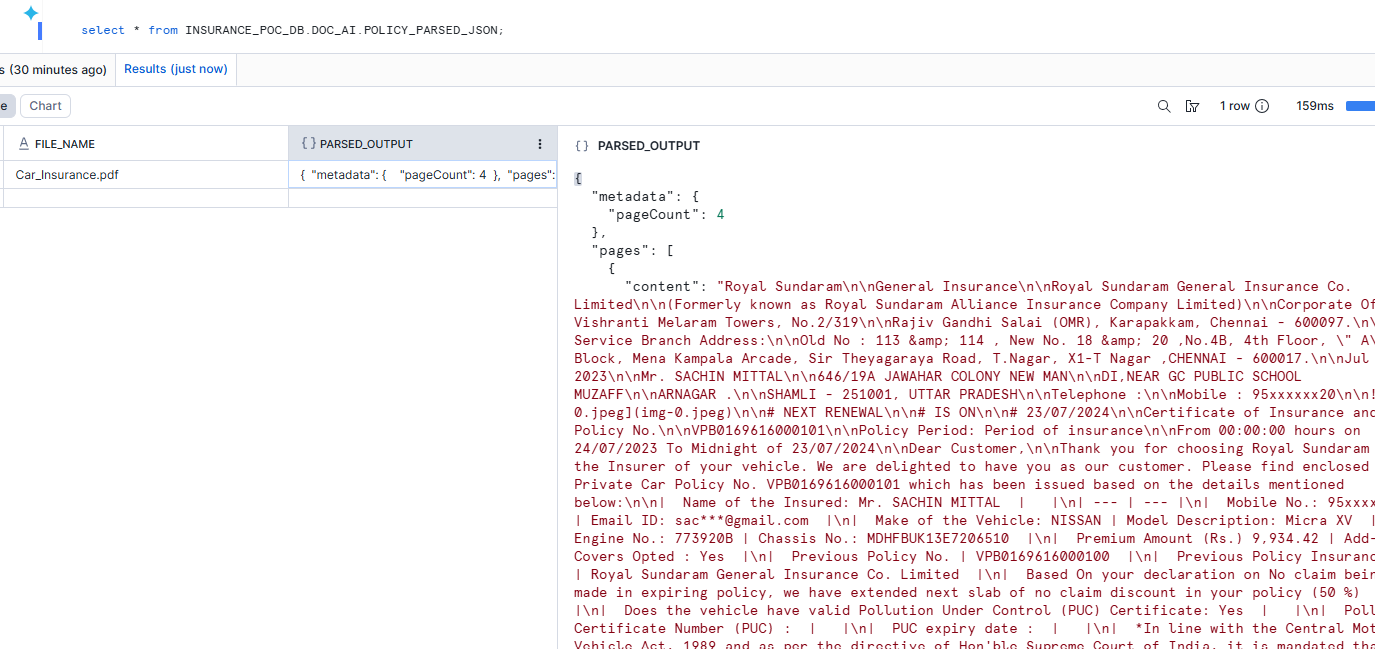This screenshot has width=1375, height=649.
Task: Click the PARSED_OUTPUT JSON preview cell
Action: click(420, 174)
